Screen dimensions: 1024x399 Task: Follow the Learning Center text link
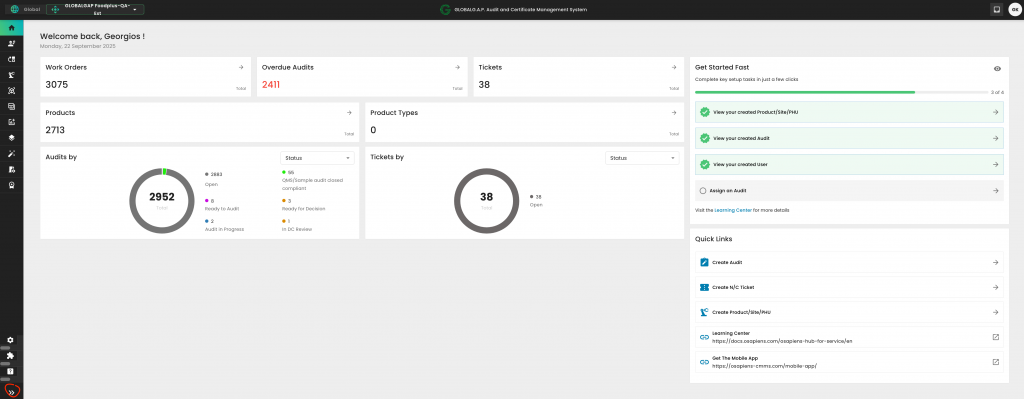[x=733, y=210]
